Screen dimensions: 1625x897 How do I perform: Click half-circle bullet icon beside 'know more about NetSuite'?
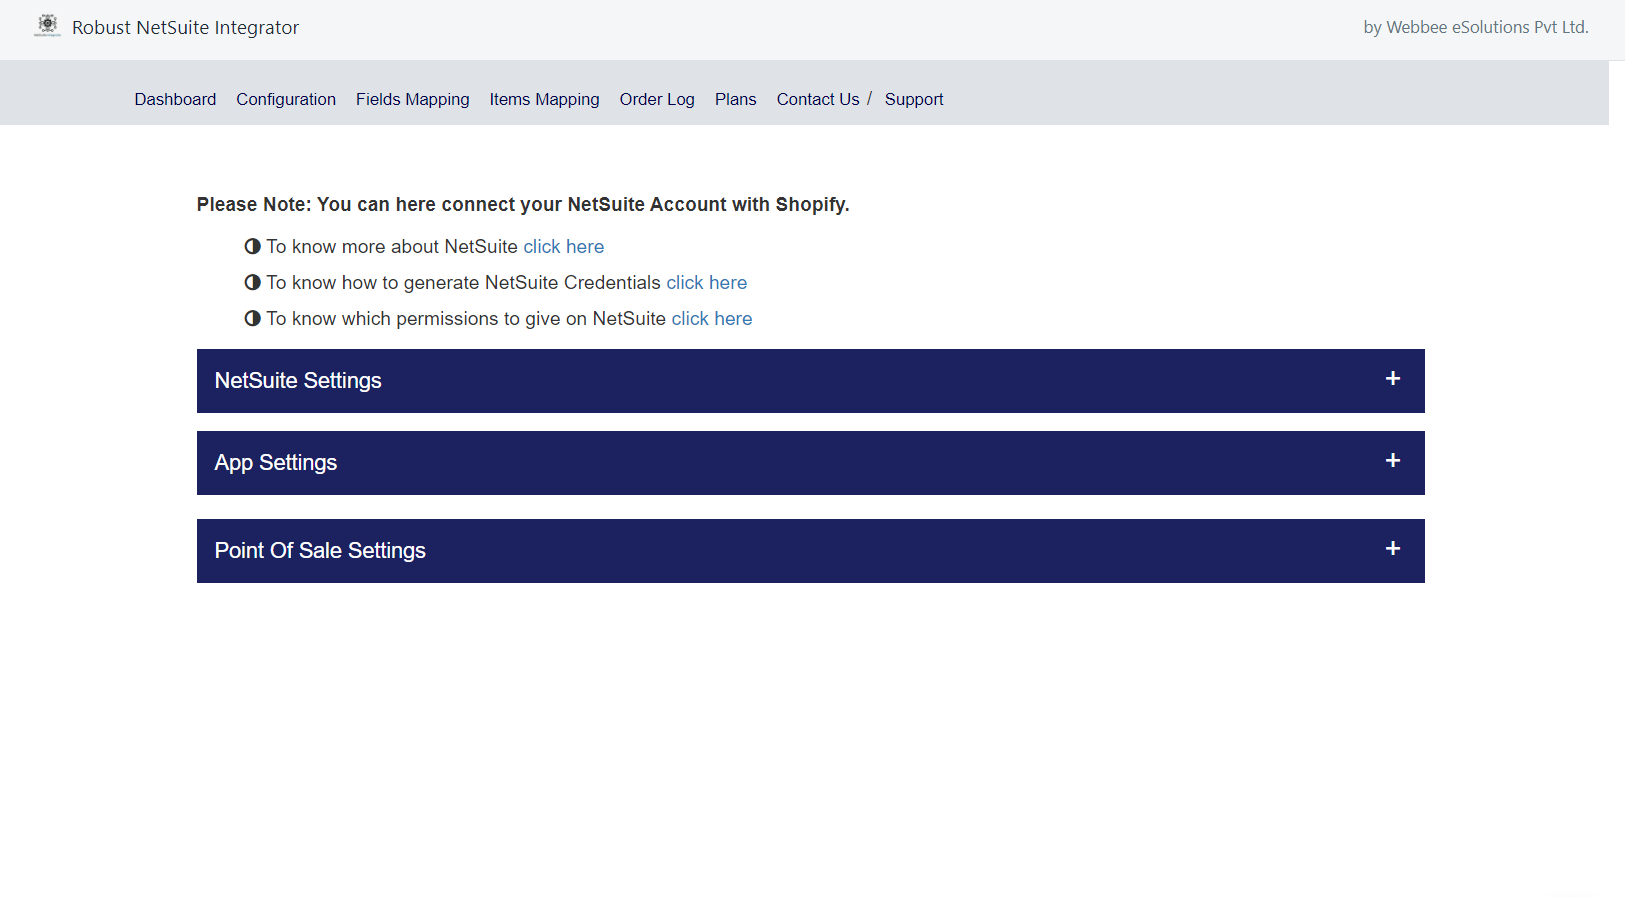[x=252, y=246]
